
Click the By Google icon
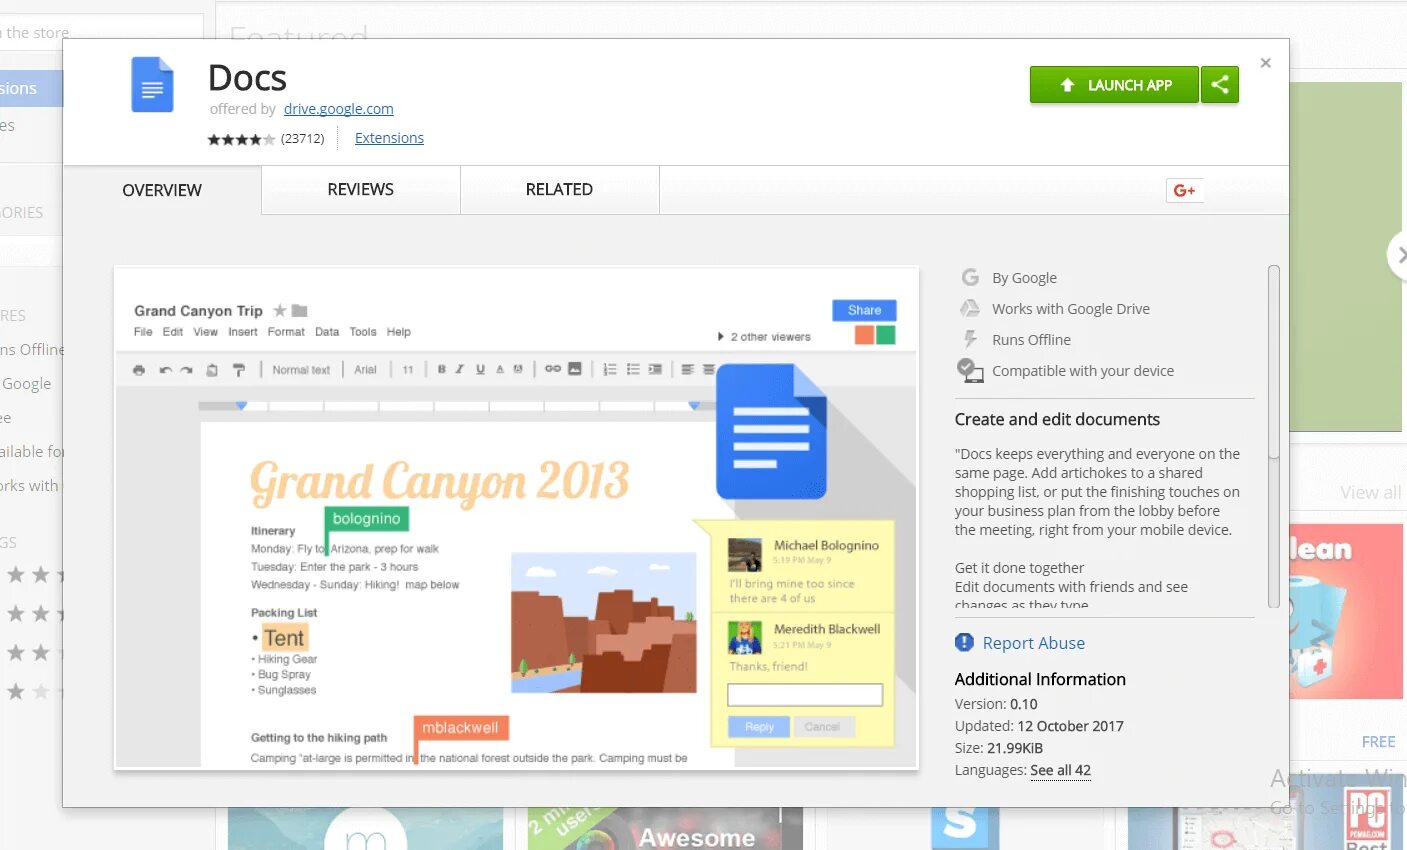click(x=970, y=277)
